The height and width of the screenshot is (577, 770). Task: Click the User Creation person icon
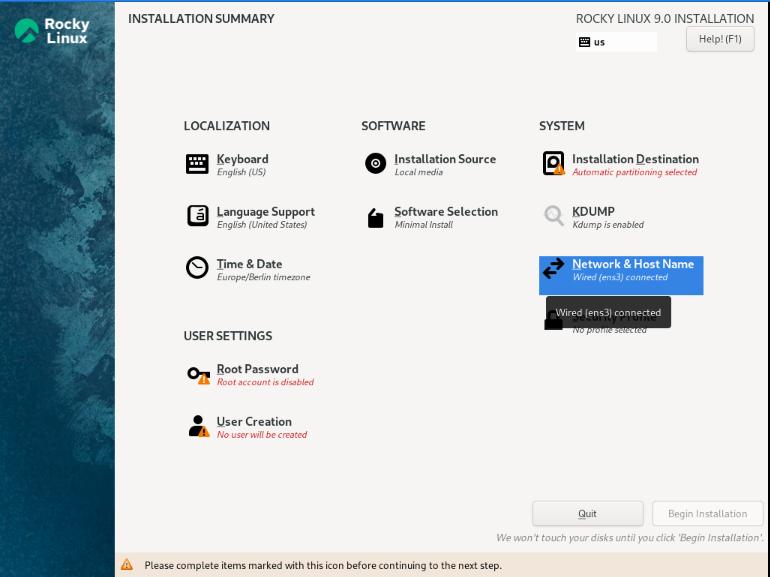pos(198,426)
